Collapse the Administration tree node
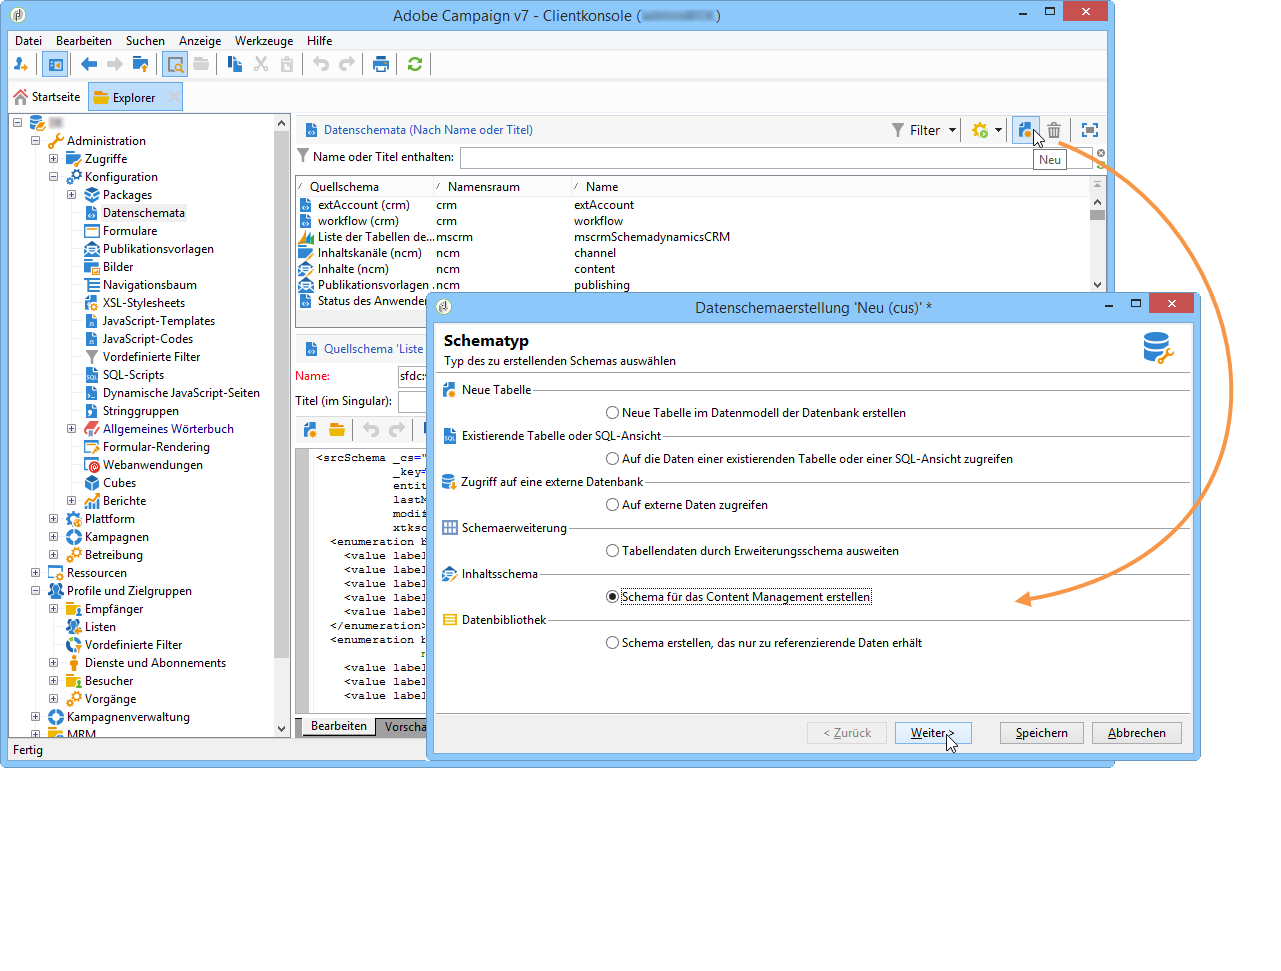1281x971 pixels. point(36,141)
